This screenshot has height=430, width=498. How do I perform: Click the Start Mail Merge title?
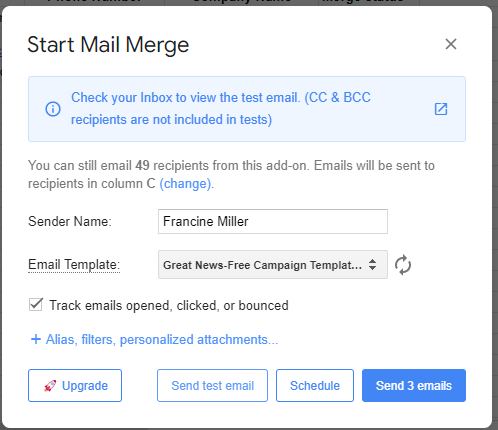(108, 45)
